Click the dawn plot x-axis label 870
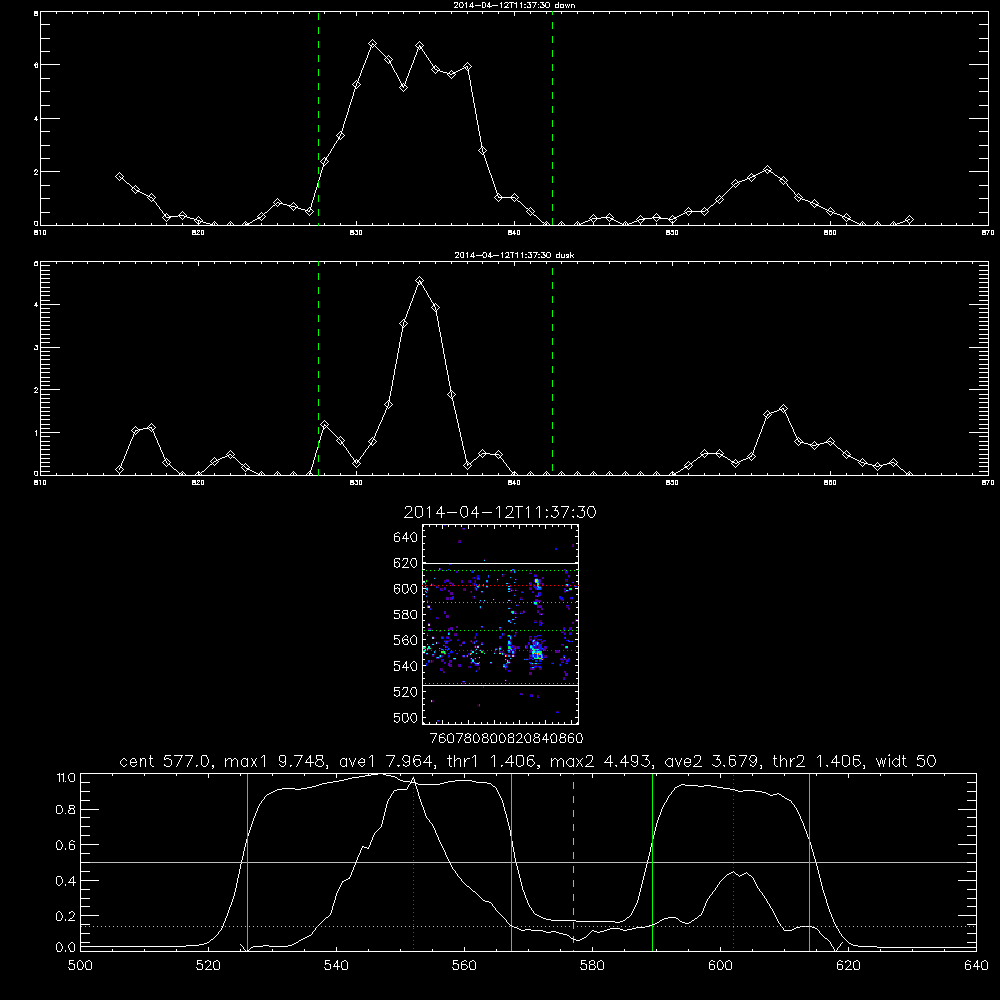The image size is (1000, 1000). tap(988, 233)
